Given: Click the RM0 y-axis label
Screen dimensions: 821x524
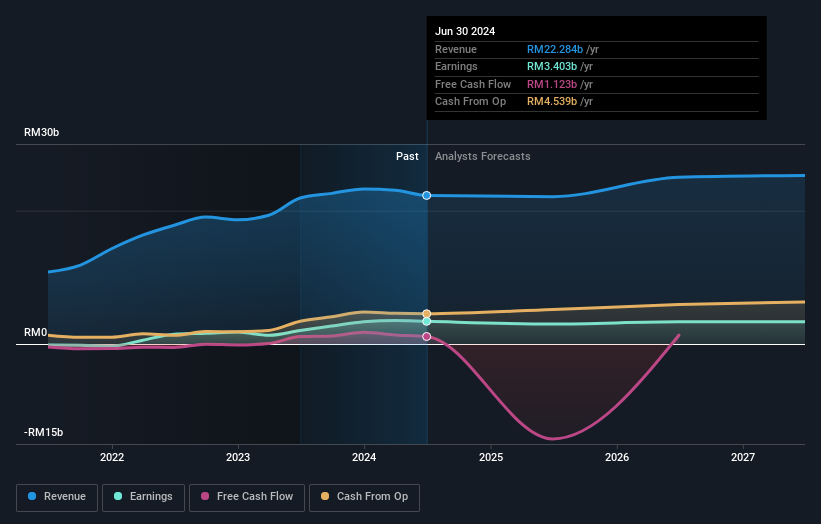Looking at the screenshot, I should (35, 332).
